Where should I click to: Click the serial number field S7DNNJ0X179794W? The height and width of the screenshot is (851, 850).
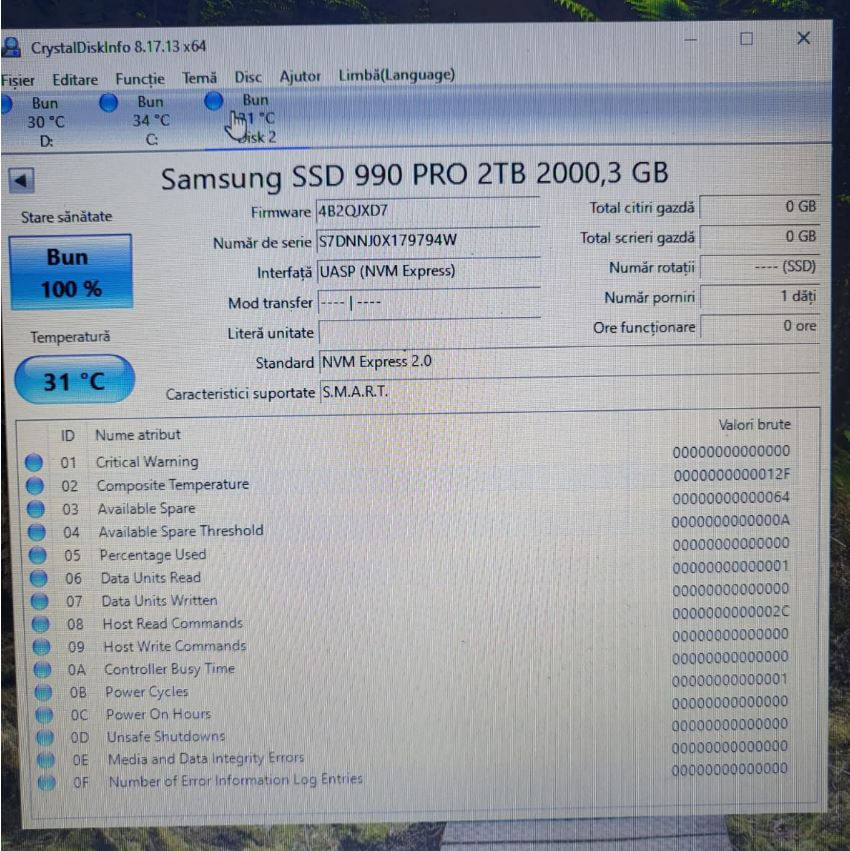tap(428, 241)
